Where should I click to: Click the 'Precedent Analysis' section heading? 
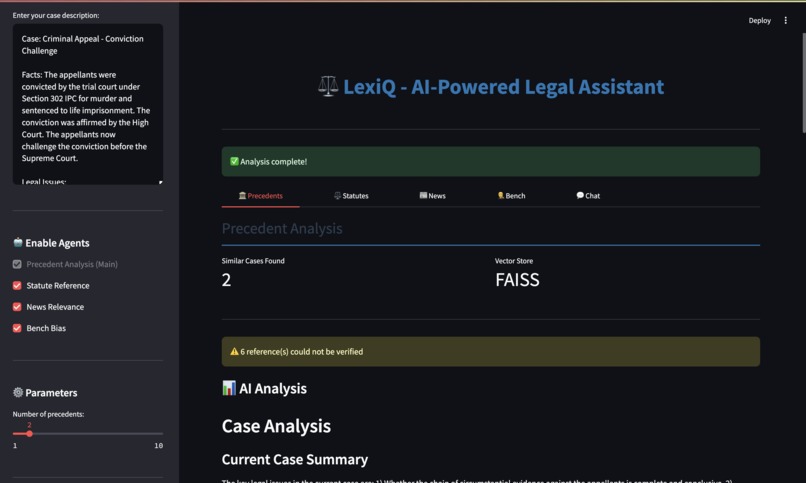tap(282, 228)
